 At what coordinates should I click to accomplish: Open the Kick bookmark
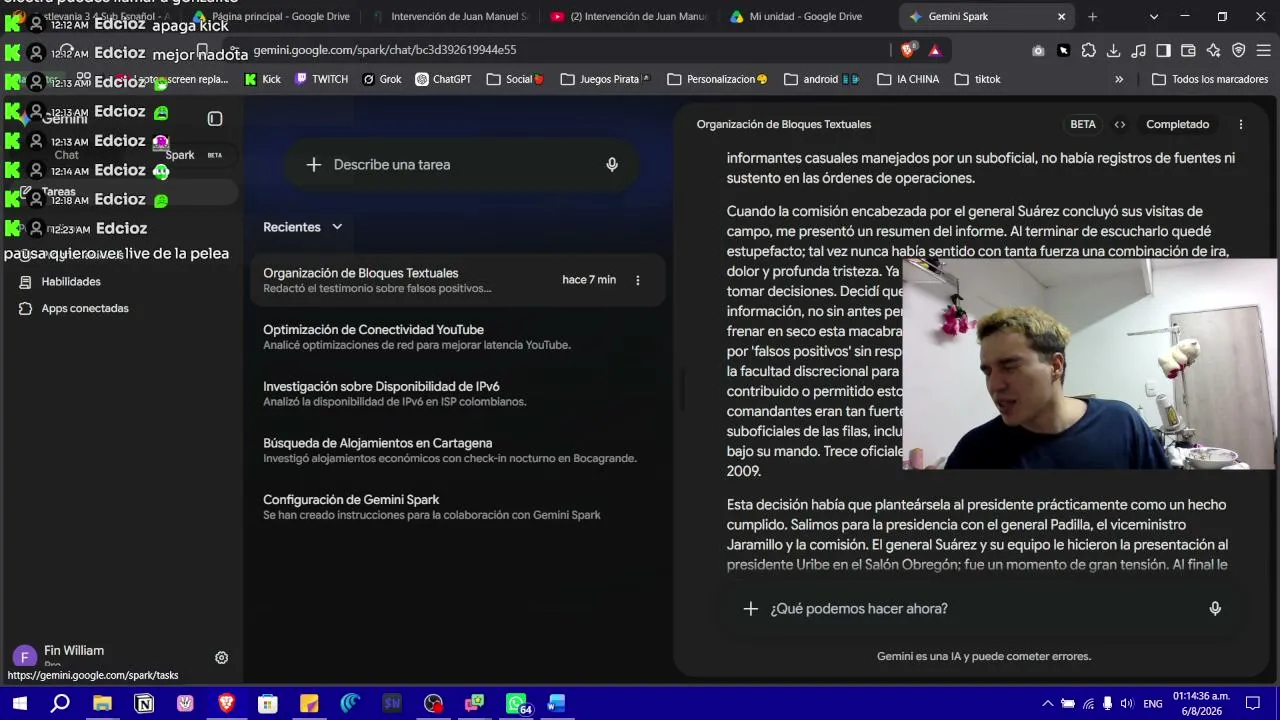point(263,79)
